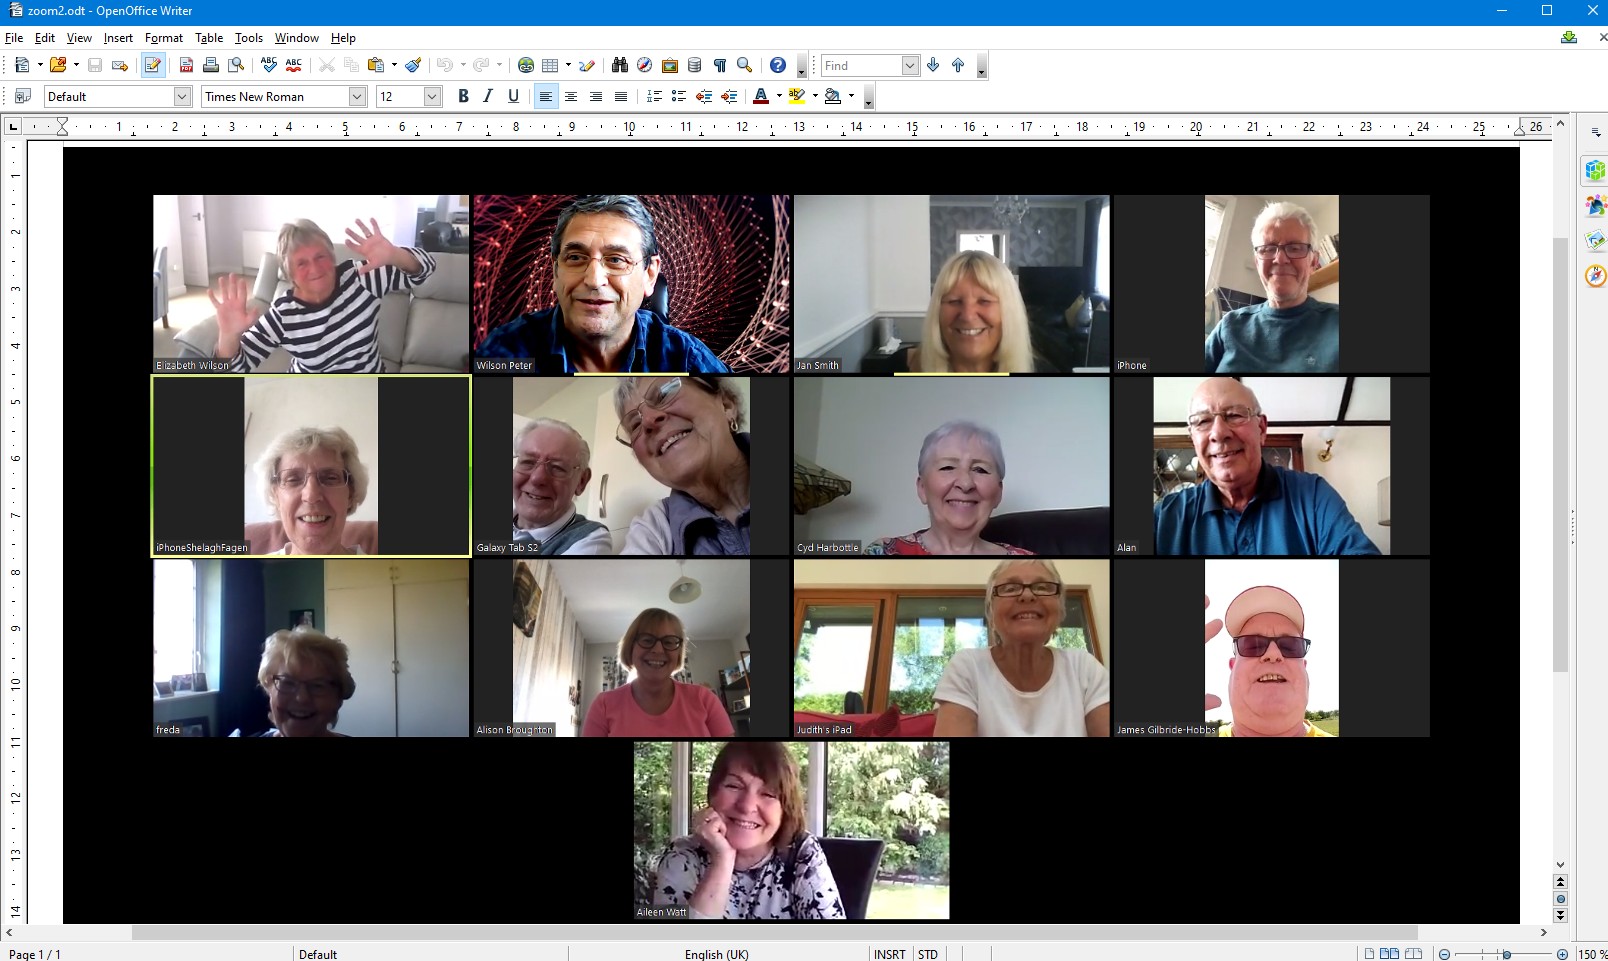1608x961 pixels.
Task: Click the INSRT insert mode indicator
Action: point(889,954)
